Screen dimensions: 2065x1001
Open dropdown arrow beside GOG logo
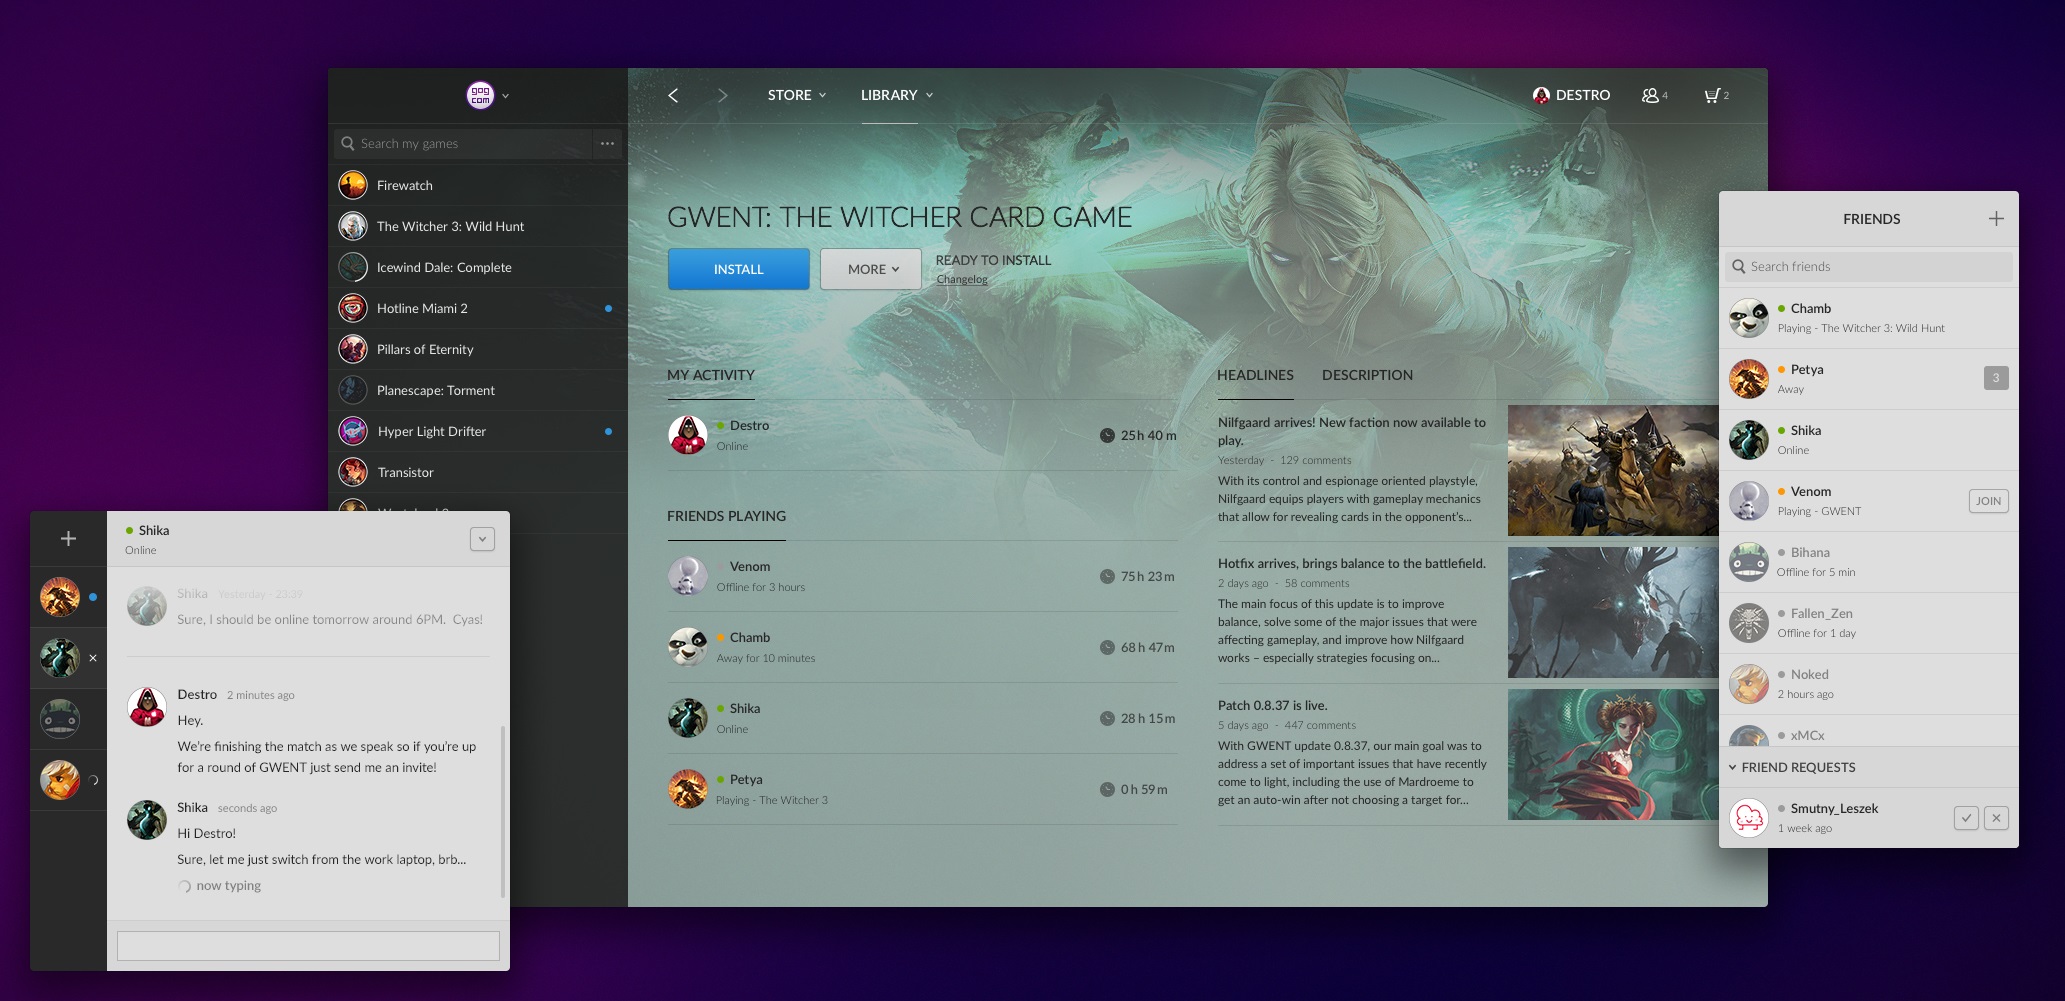[505, 96]
